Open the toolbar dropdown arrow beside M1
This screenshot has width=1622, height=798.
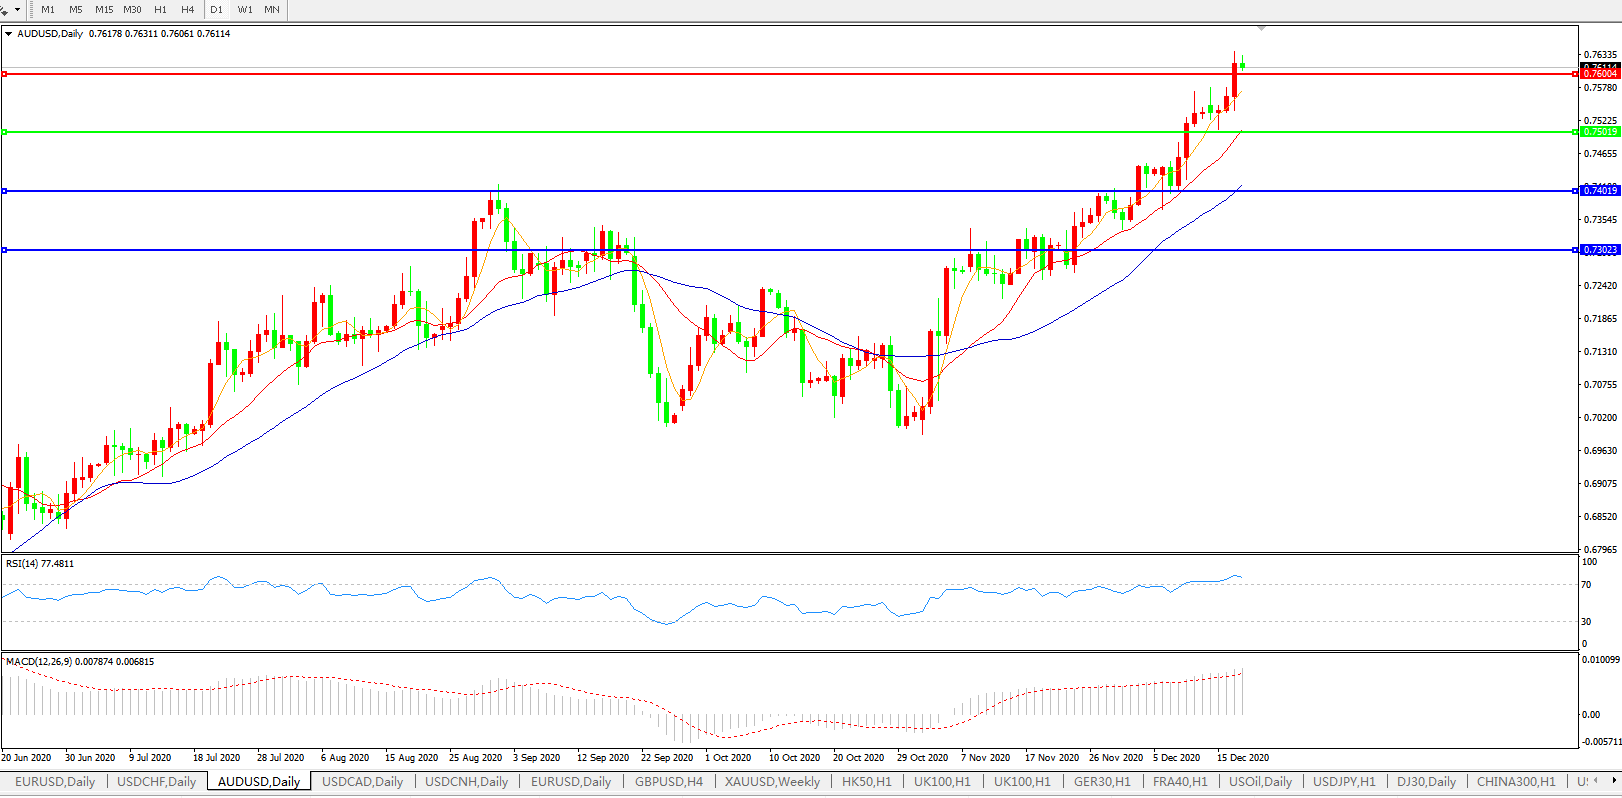[17, 10]
